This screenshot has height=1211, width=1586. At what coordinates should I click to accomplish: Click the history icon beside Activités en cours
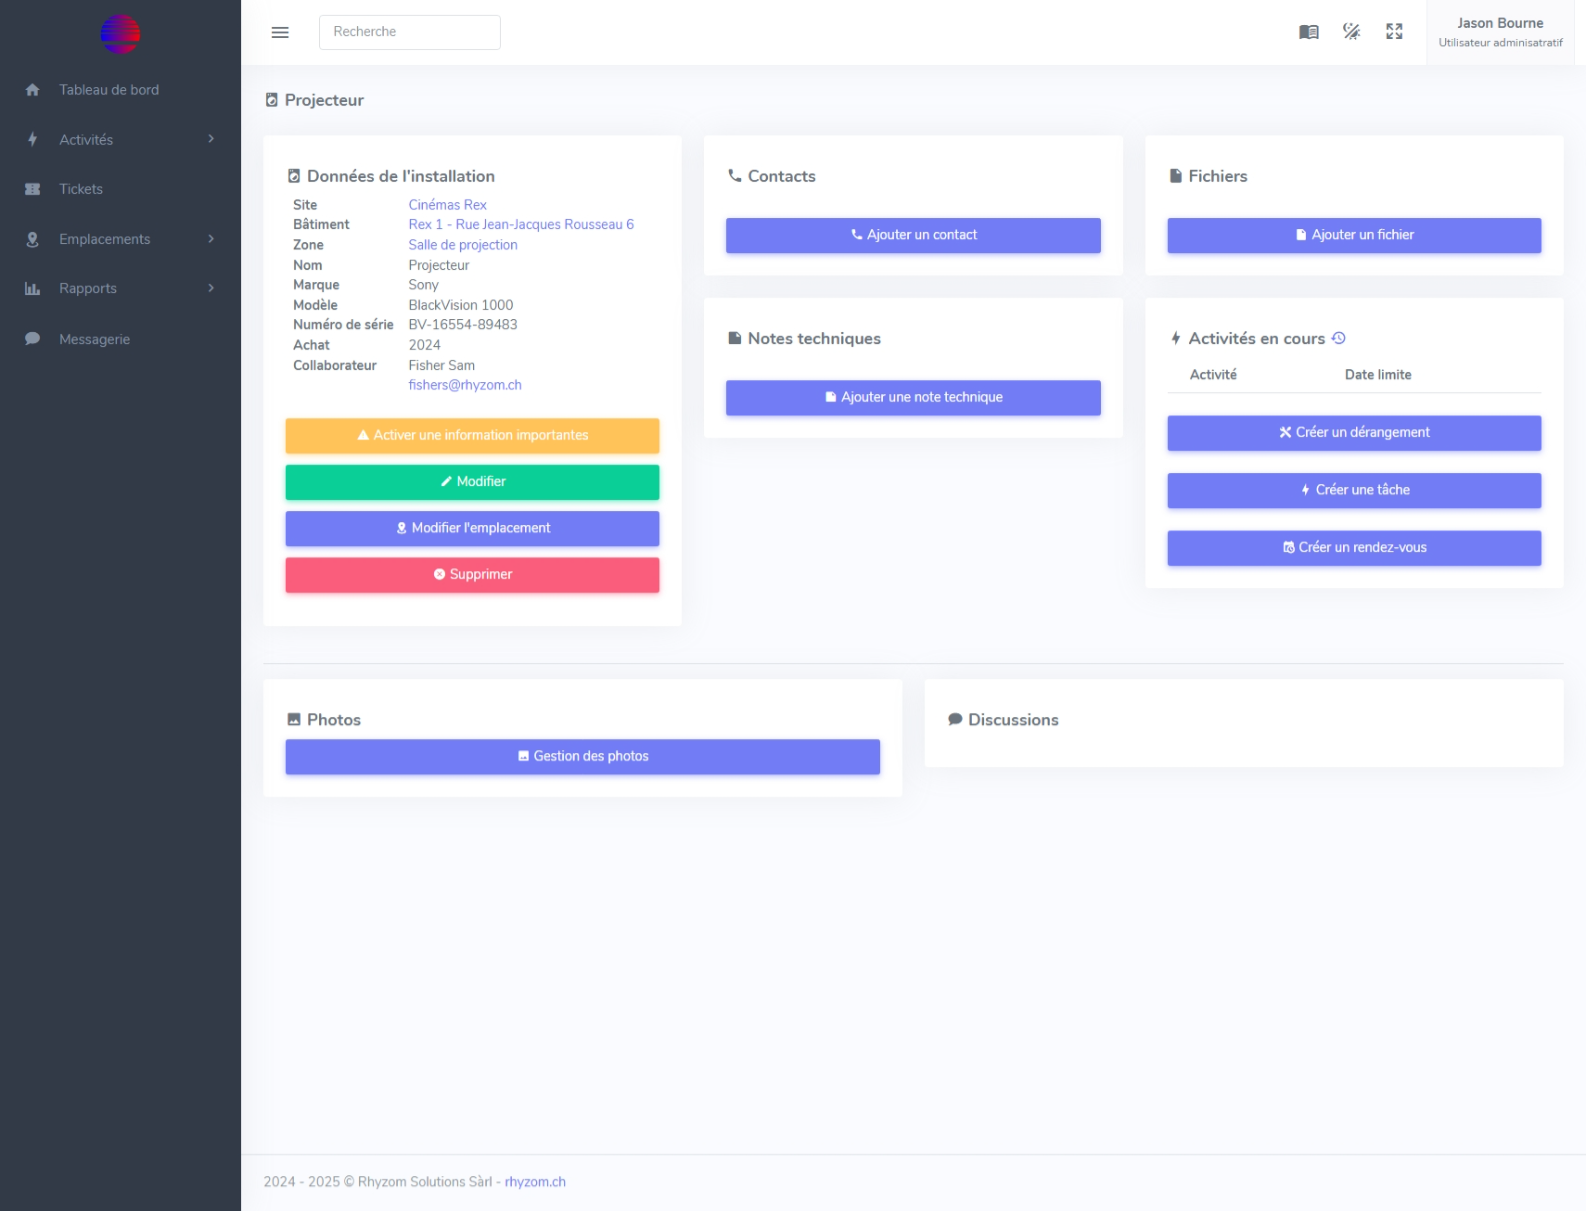(1339, 338)
